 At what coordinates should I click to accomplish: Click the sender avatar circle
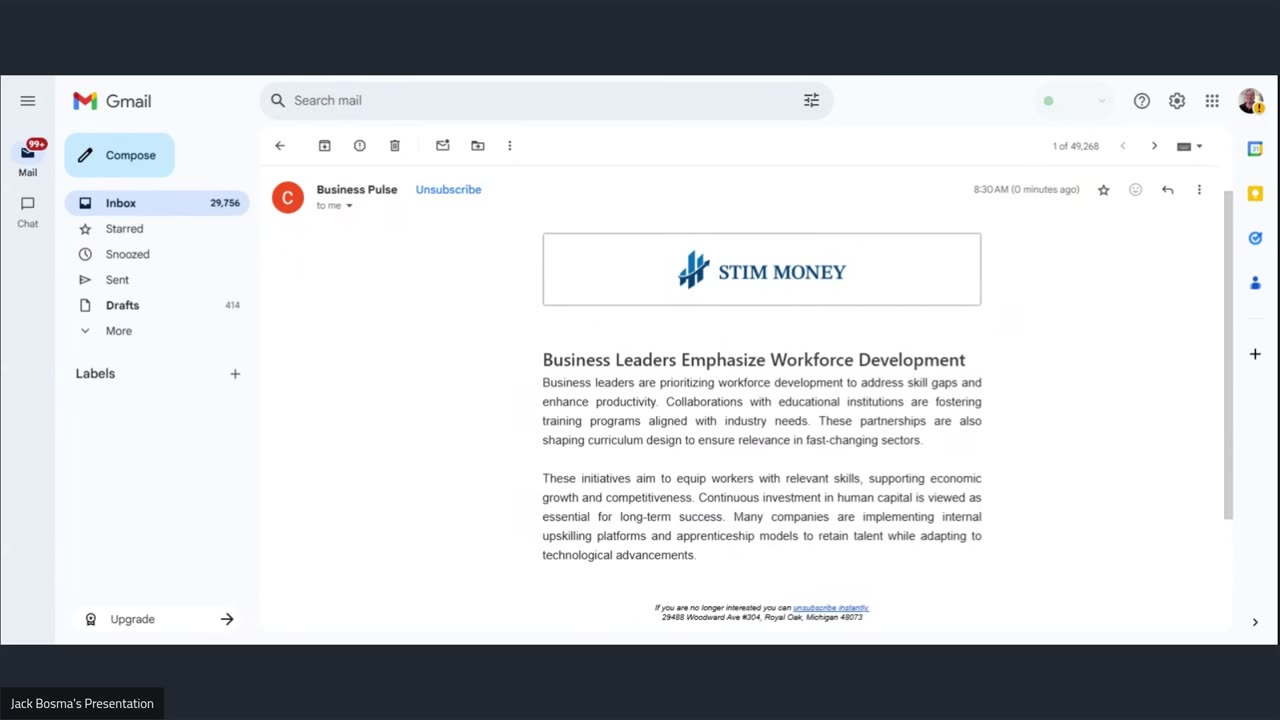pyautogui.click(x=288, y=197)
